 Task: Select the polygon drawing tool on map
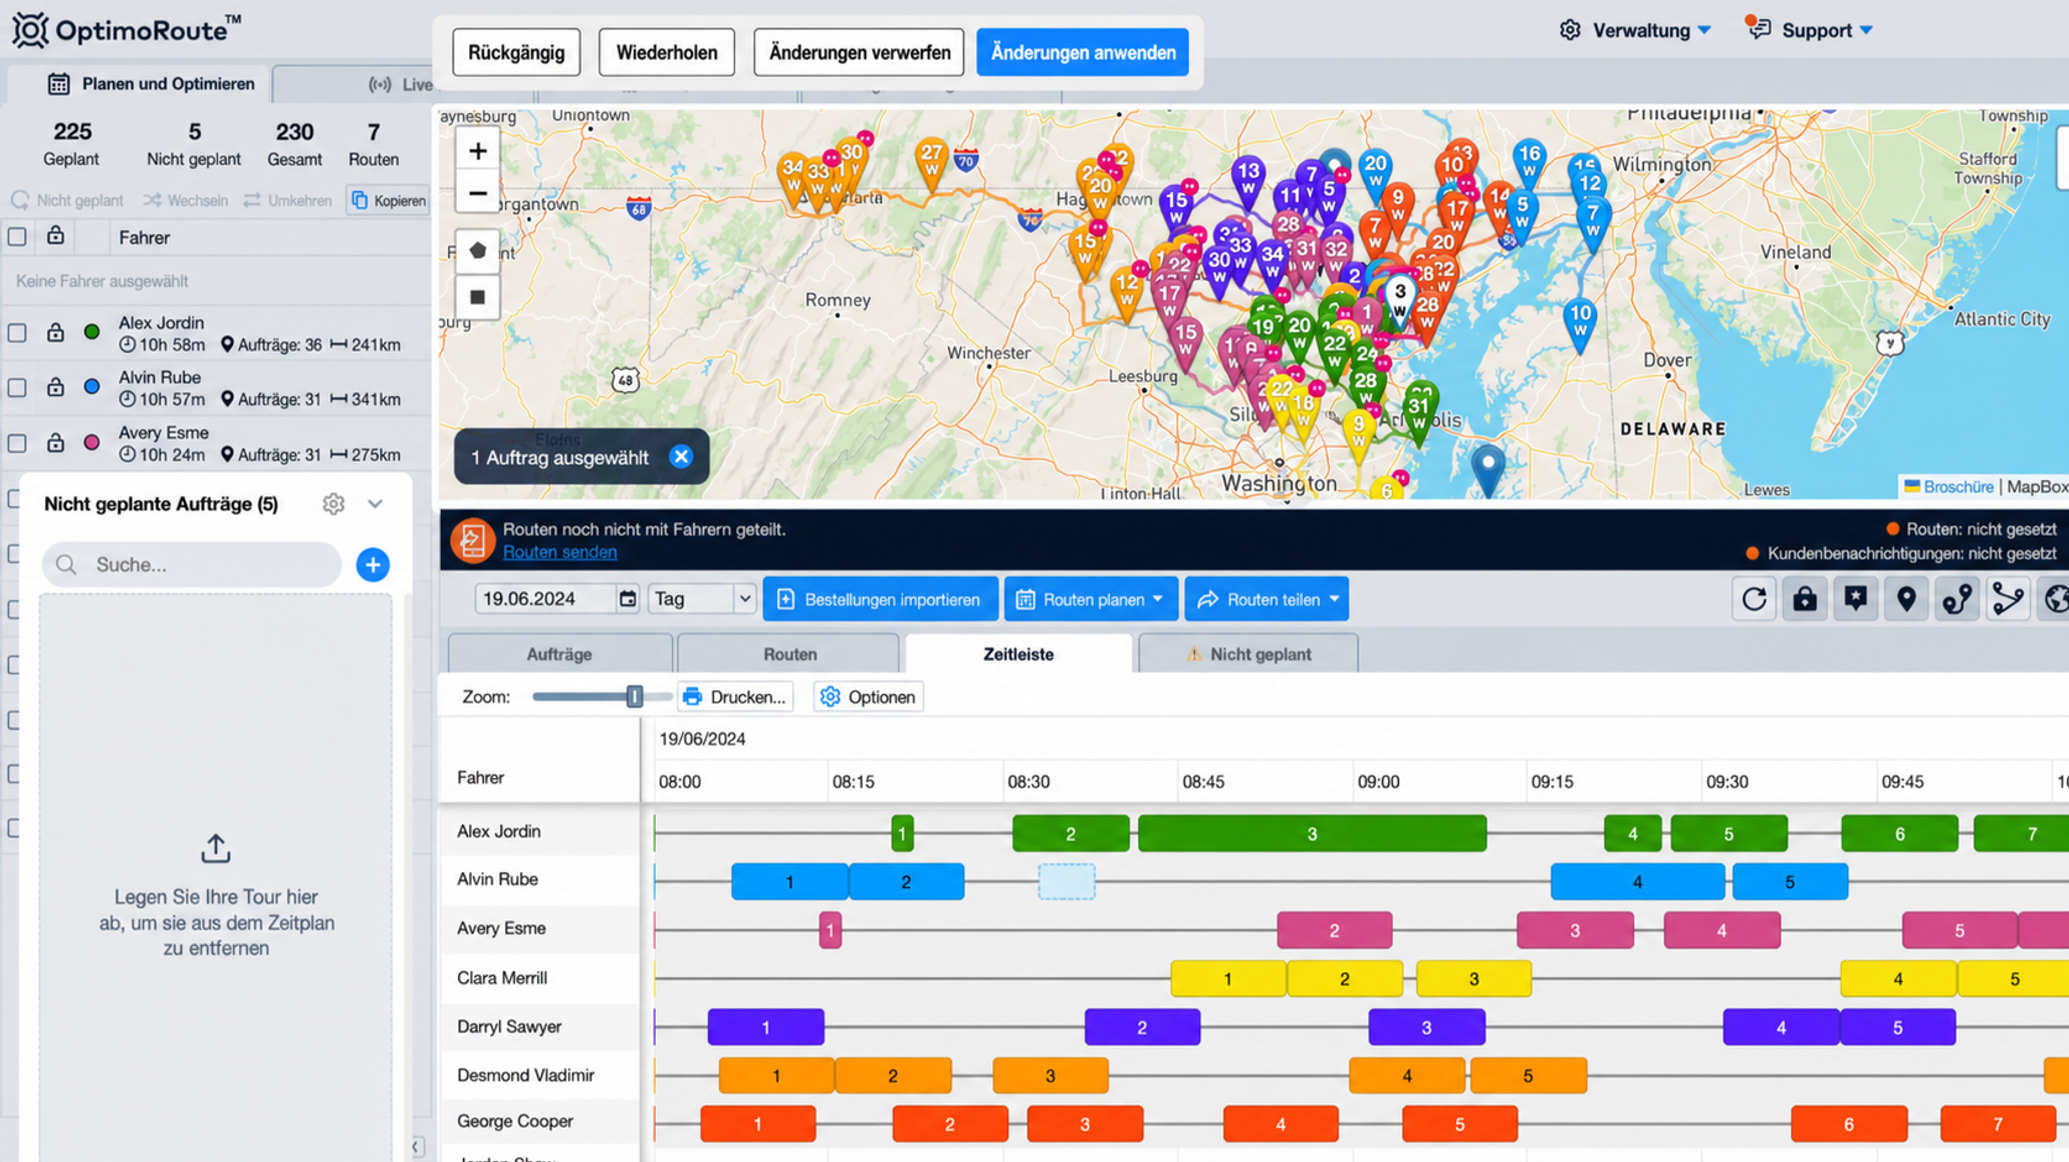478,251
